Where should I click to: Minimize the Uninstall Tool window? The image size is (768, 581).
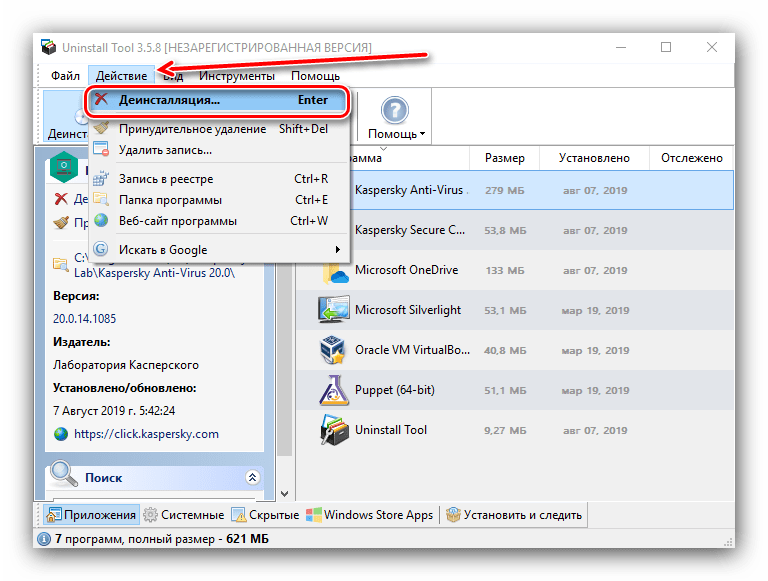coord(621,47)
